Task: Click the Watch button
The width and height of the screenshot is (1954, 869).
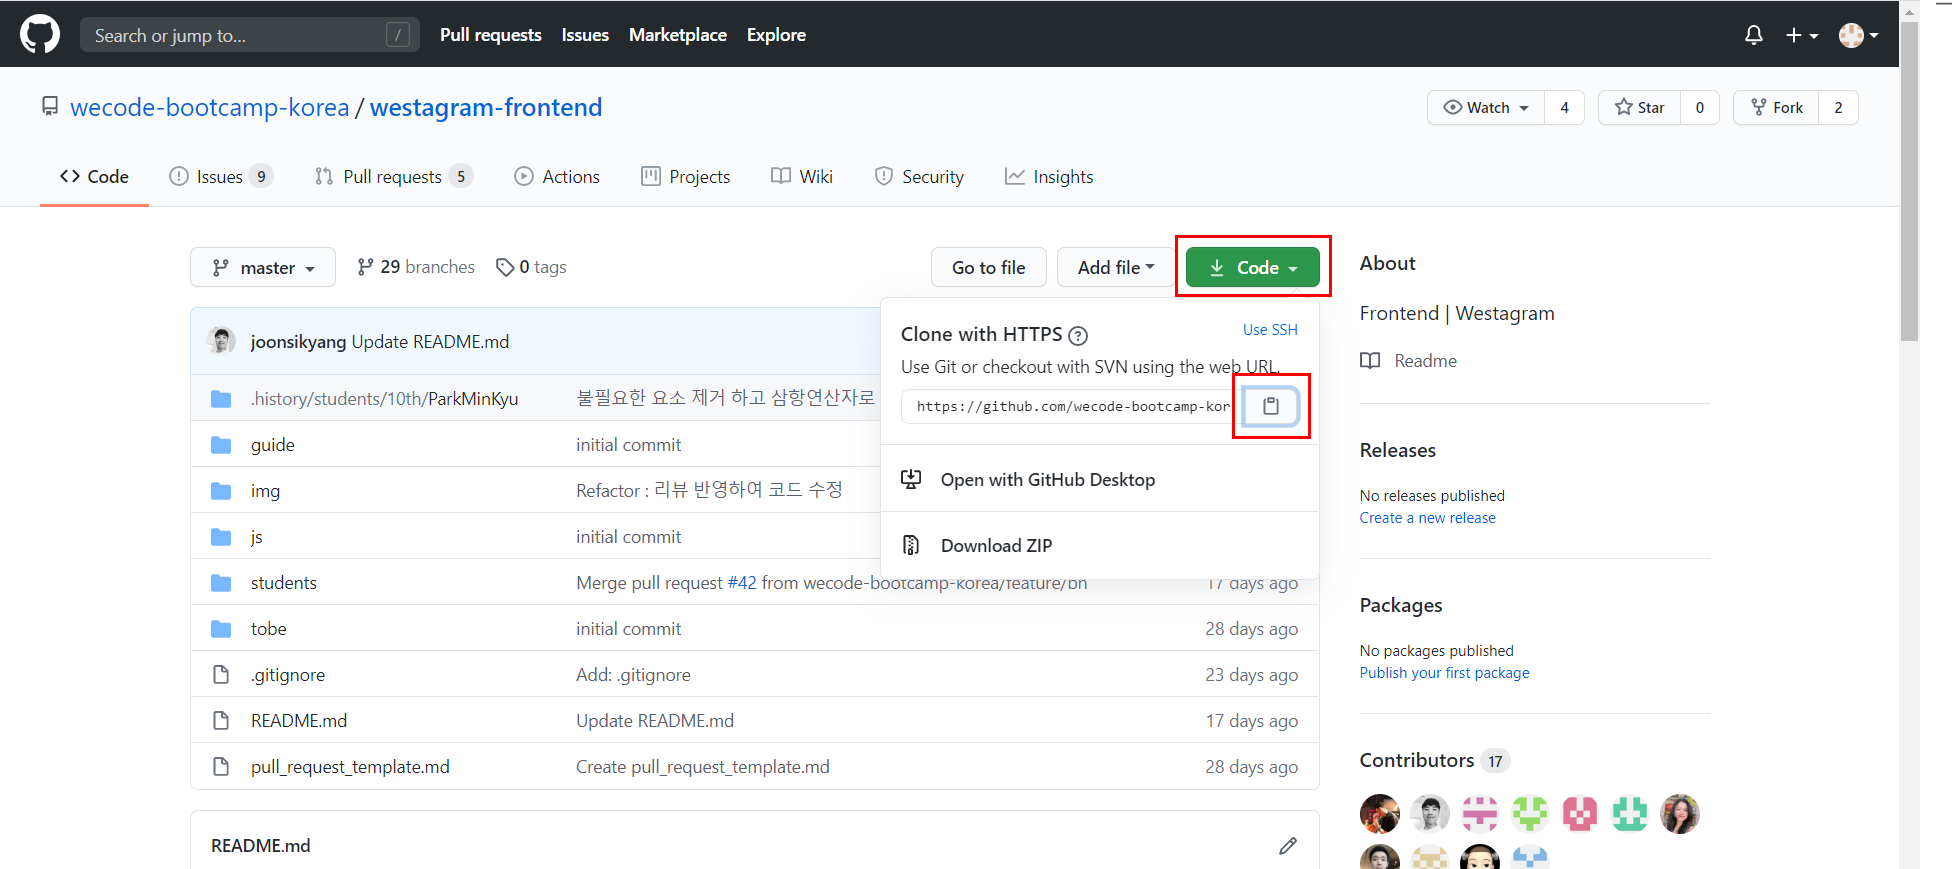Action: pos(1486,107)
